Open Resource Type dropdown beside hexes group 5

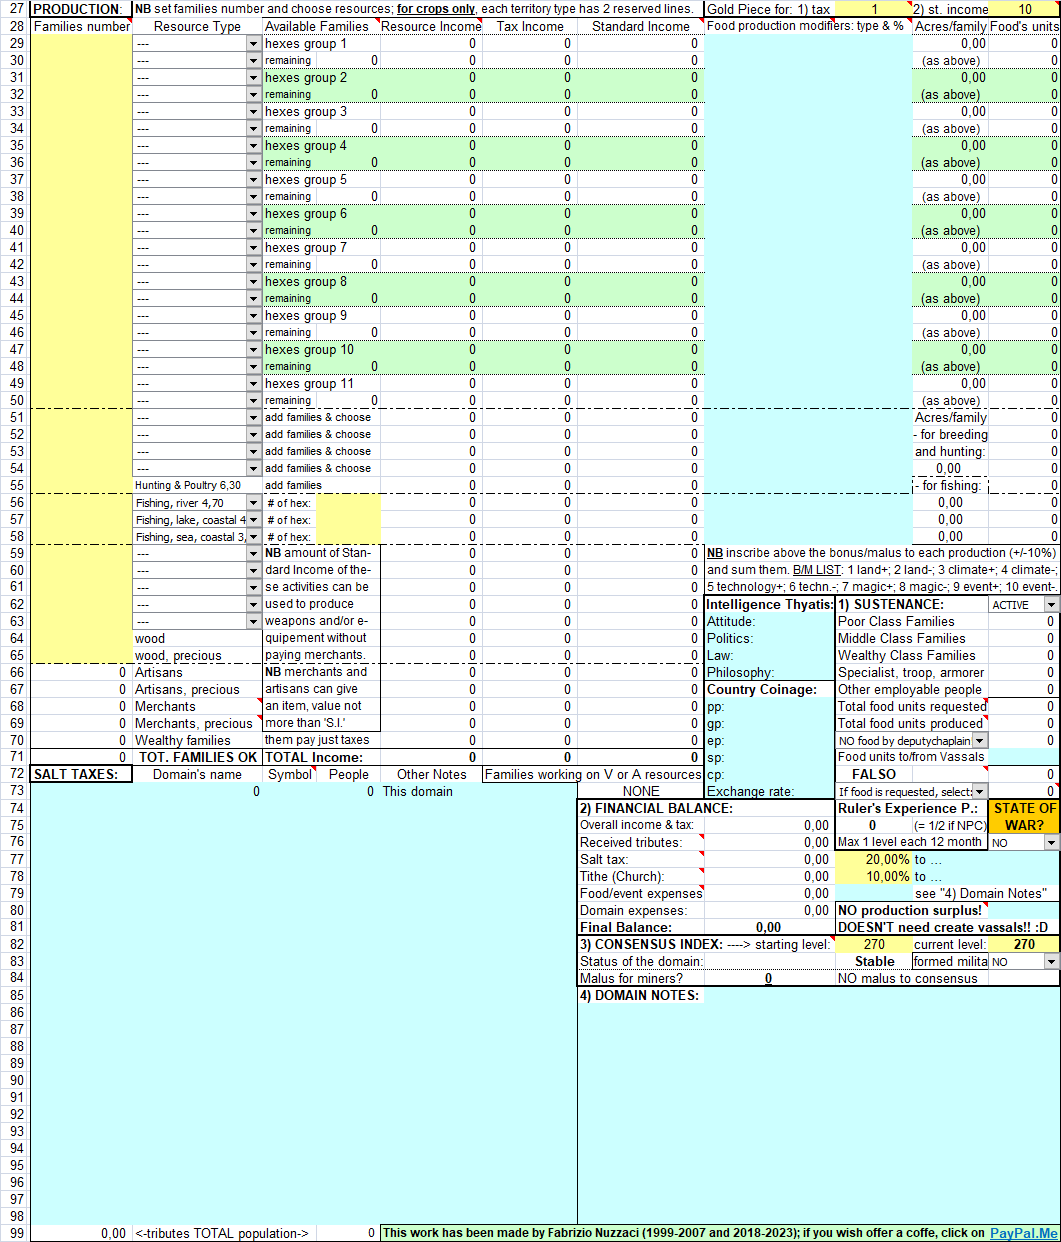point(254,180)
